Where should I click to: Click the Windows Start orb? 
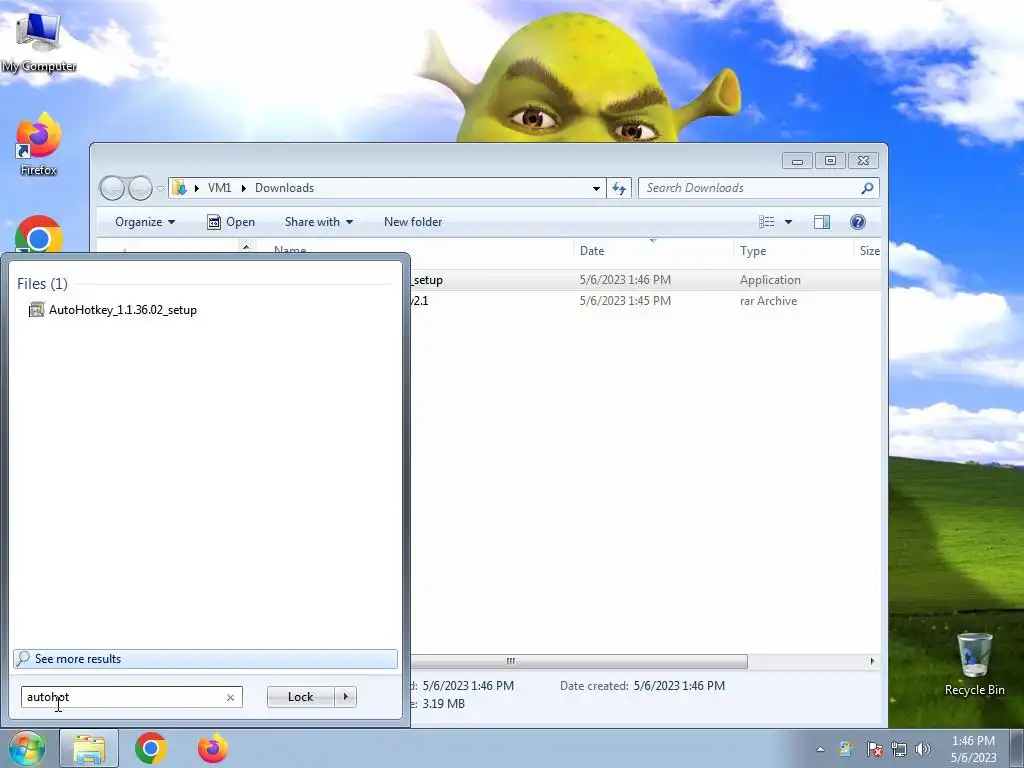pyautogui.click(x=27, y=748)
